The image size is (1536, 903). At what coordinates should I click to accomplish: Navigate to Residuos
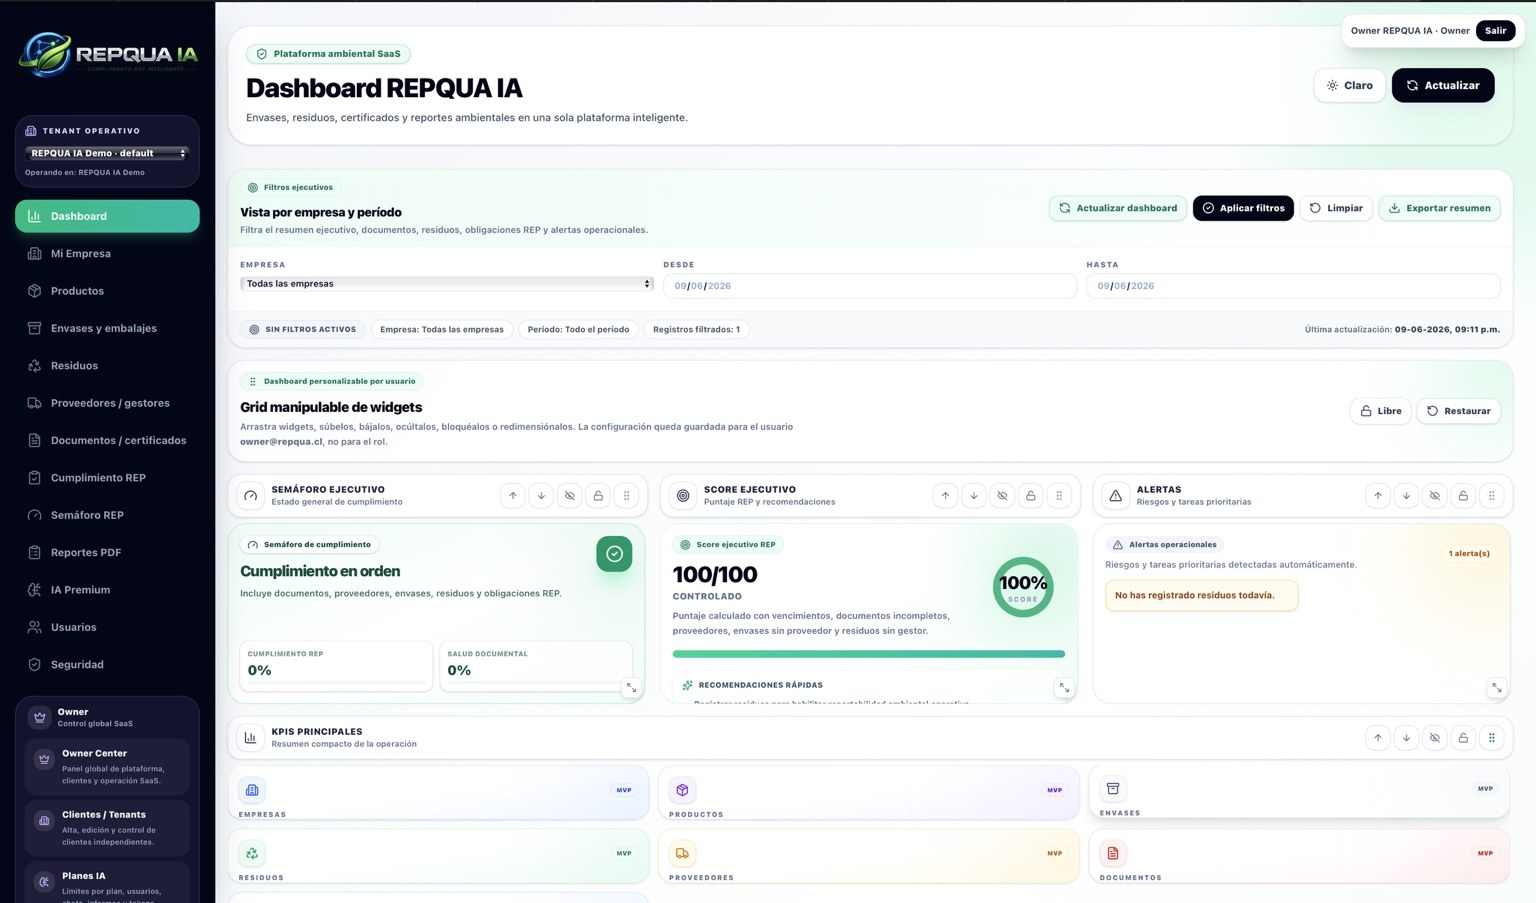click(107, 366)
